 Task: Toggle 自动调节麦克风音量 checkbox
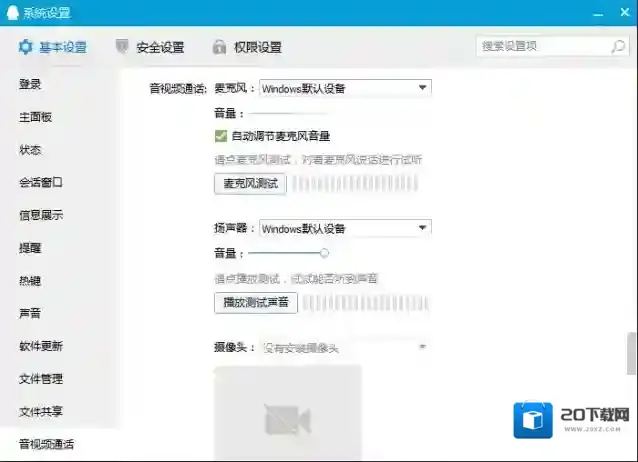pyautogui.click(x=221, y=136)
